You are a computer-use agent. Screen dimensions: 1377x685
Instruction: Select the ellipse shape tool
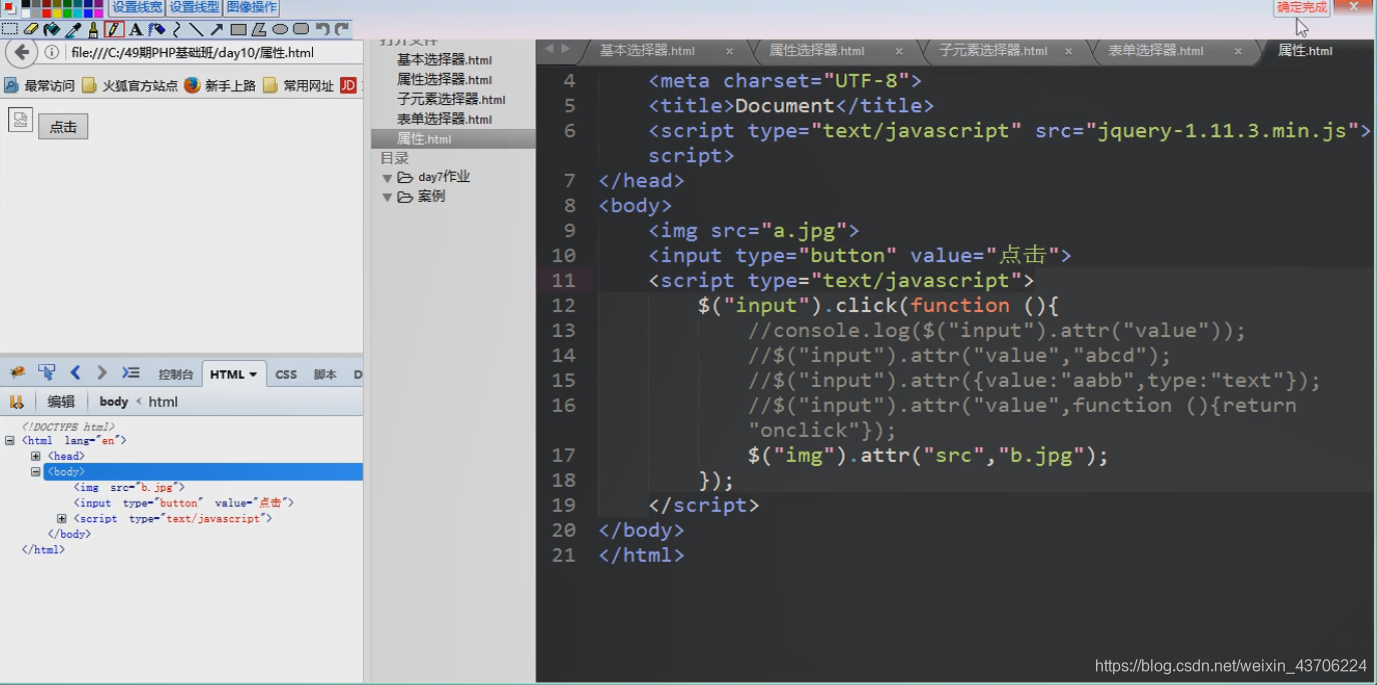pos(280,29)
